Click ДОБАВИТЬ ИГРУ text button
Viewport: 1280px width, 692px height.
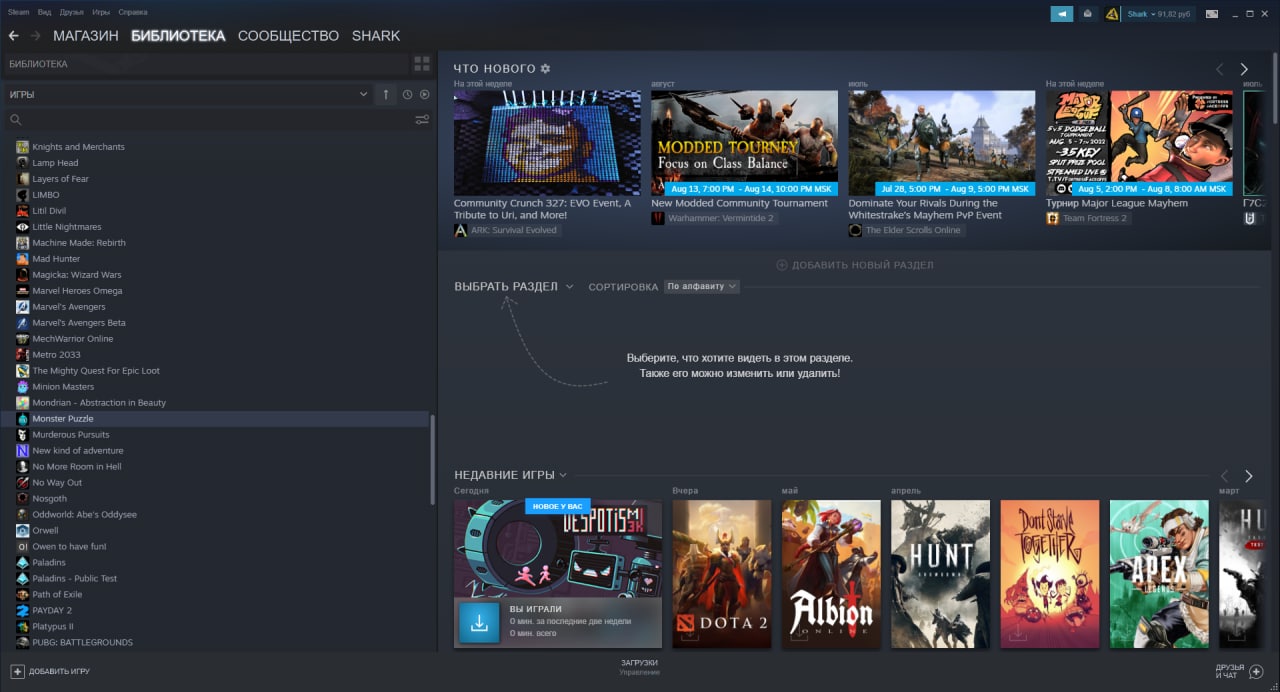click(59, 671)
